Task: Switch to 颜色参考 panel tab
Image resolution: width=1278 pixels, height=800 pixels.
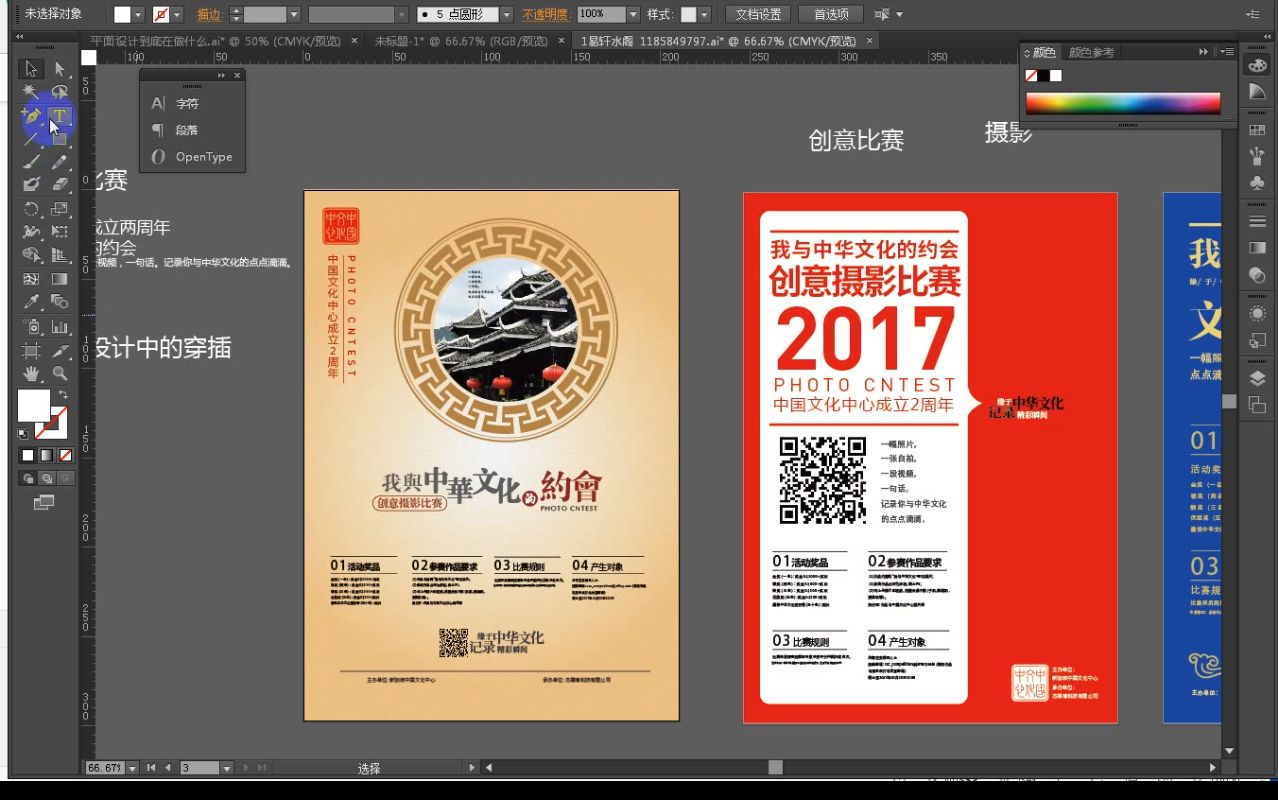Action: [1091, 52]
